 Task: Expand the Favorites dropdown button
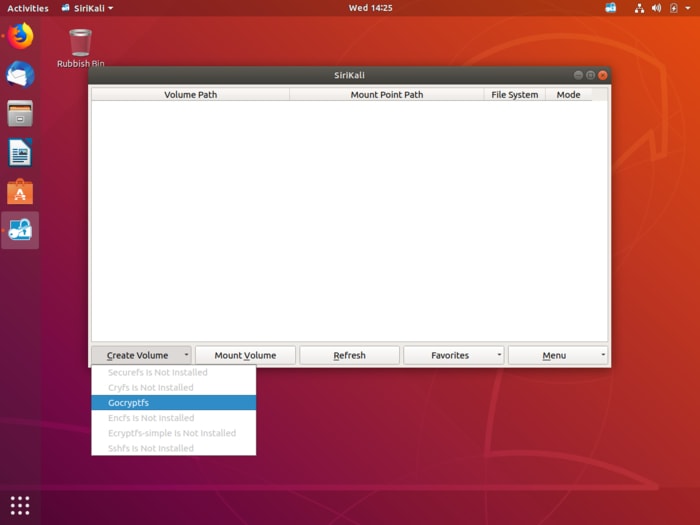[x=454, y=355]
